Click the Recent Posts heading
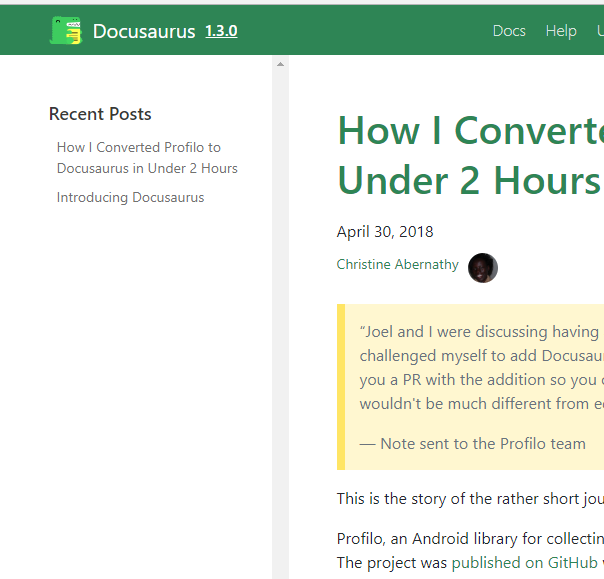The height and width of the screenshot is (579, 604). [x=100, y=114]
